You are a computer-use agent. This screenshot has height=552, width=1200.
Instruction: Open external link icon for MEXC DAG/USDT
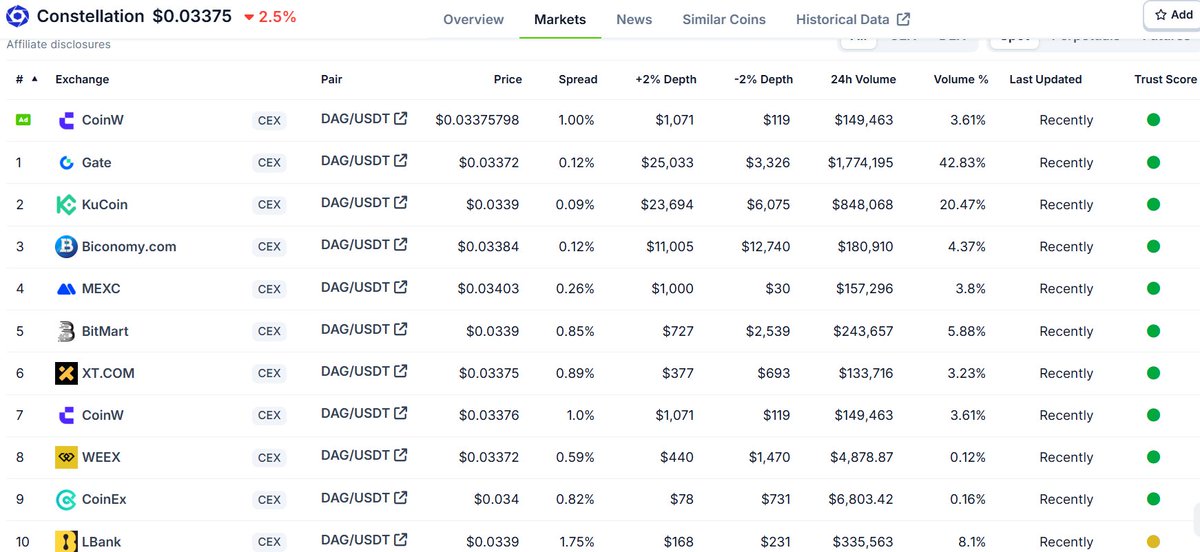coord(401,287)
